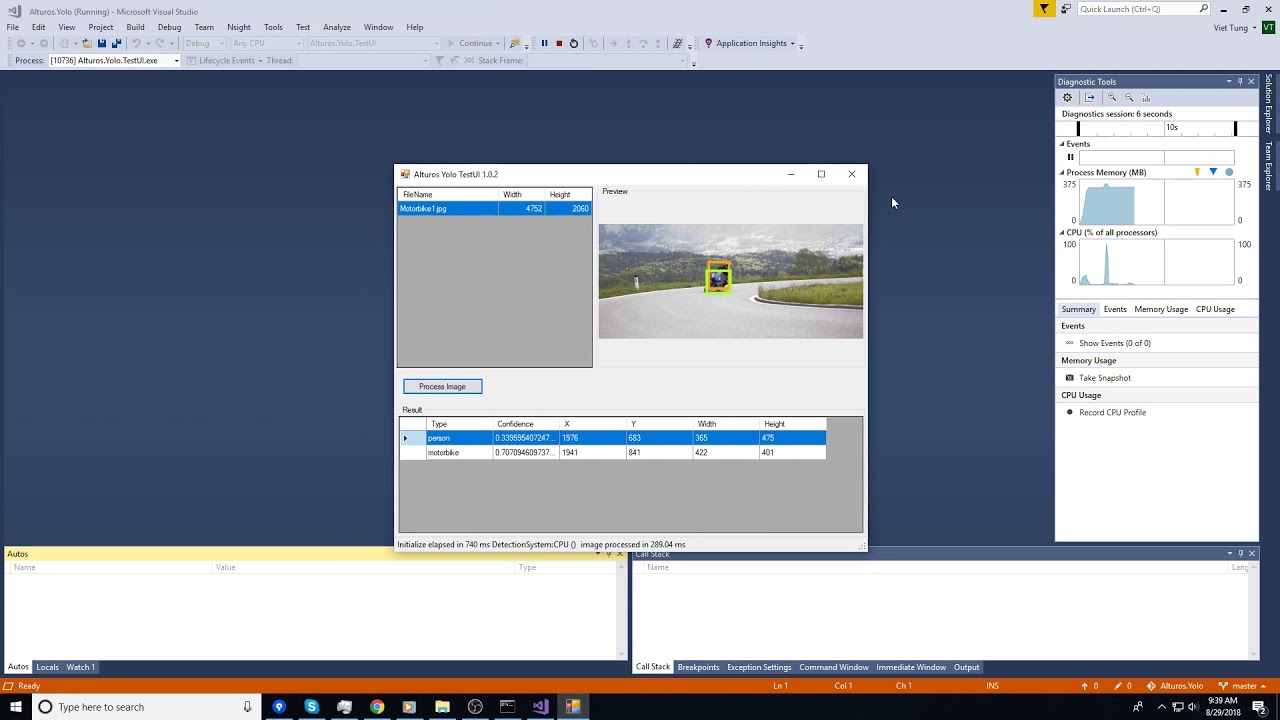Select the motorbike result row

tap(613, 452)
